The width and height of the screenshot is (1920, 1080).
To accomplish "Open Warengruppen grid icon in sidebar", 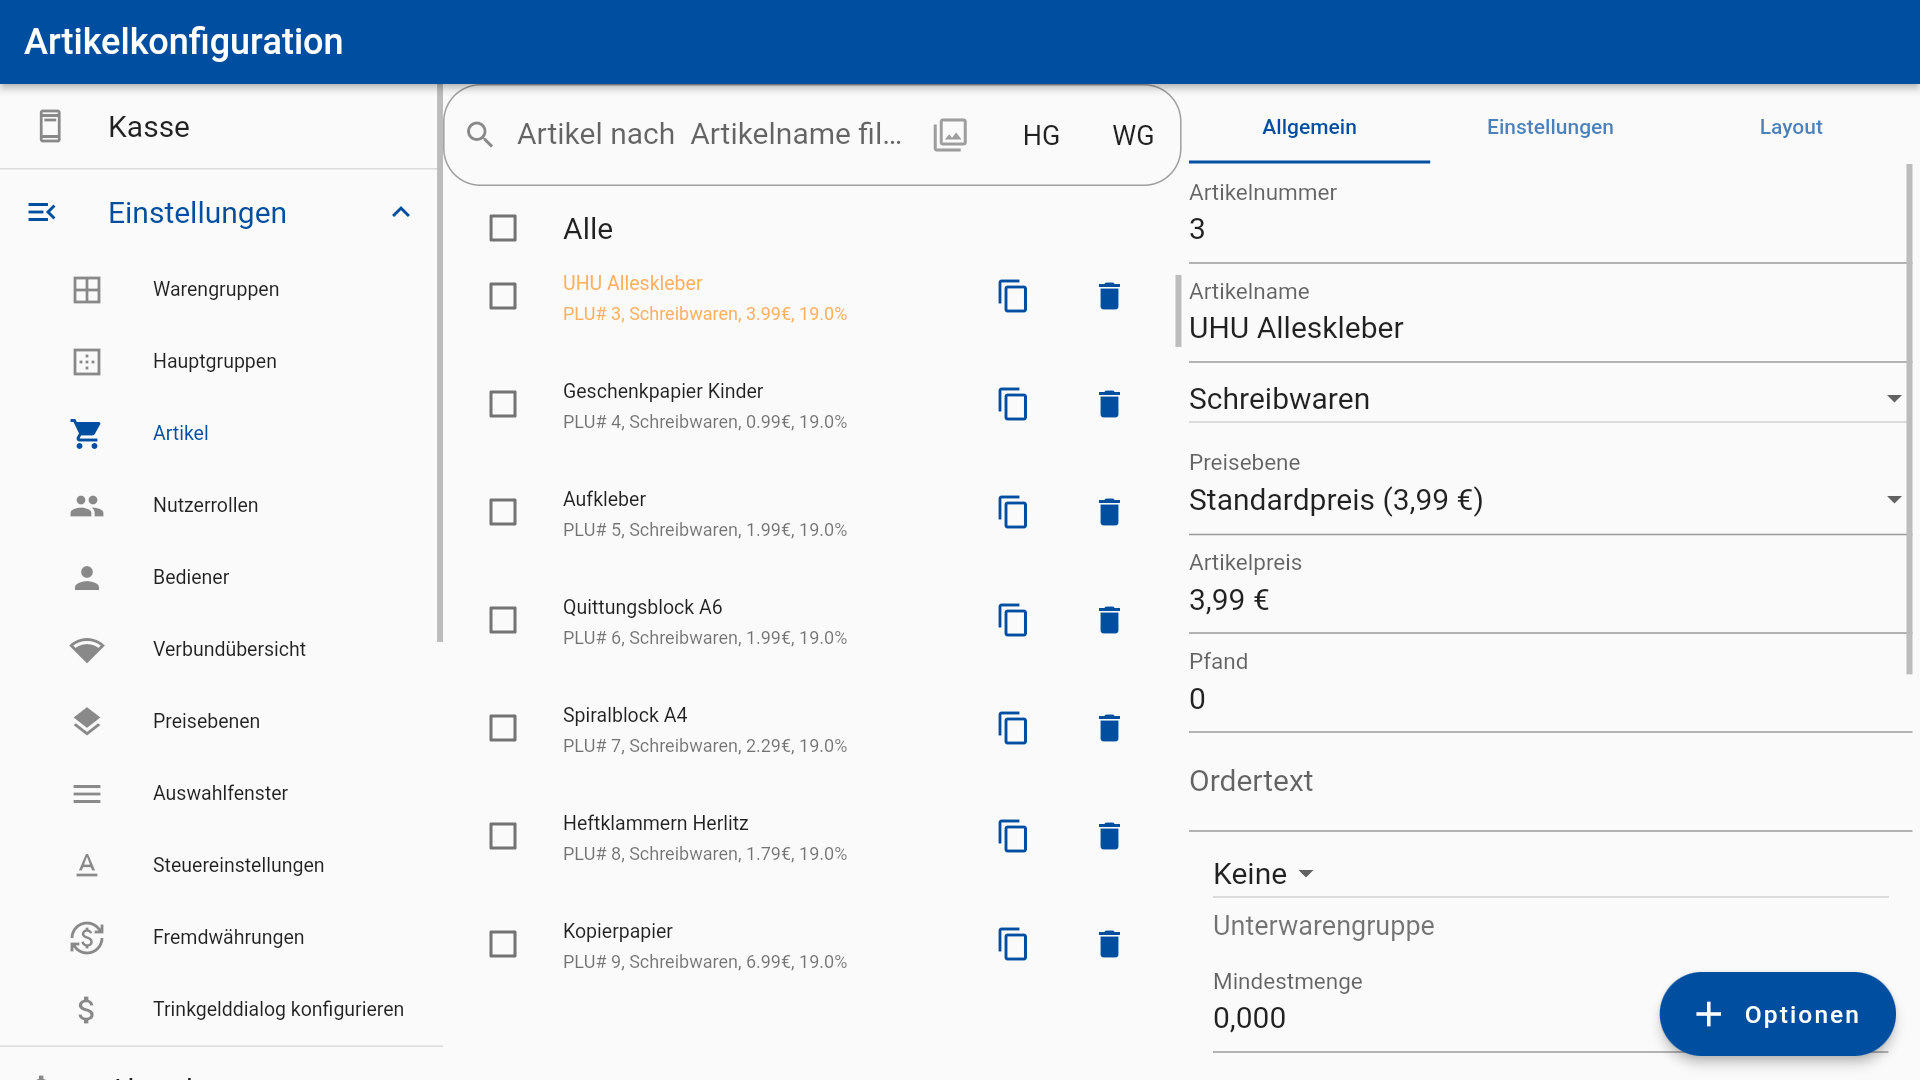I will [x=87, y=289].
